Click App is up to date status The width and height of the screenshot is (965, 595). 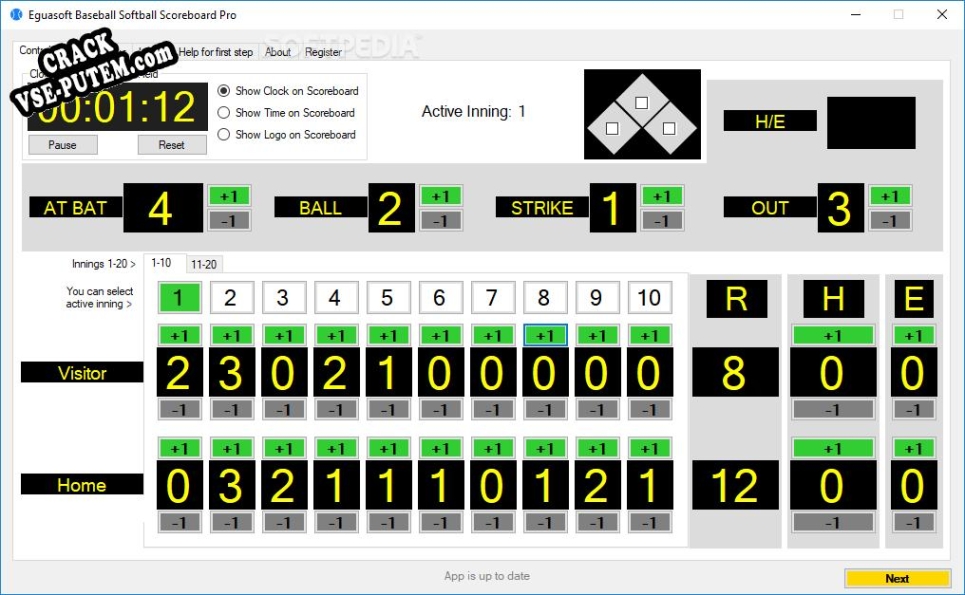point(487,576)
